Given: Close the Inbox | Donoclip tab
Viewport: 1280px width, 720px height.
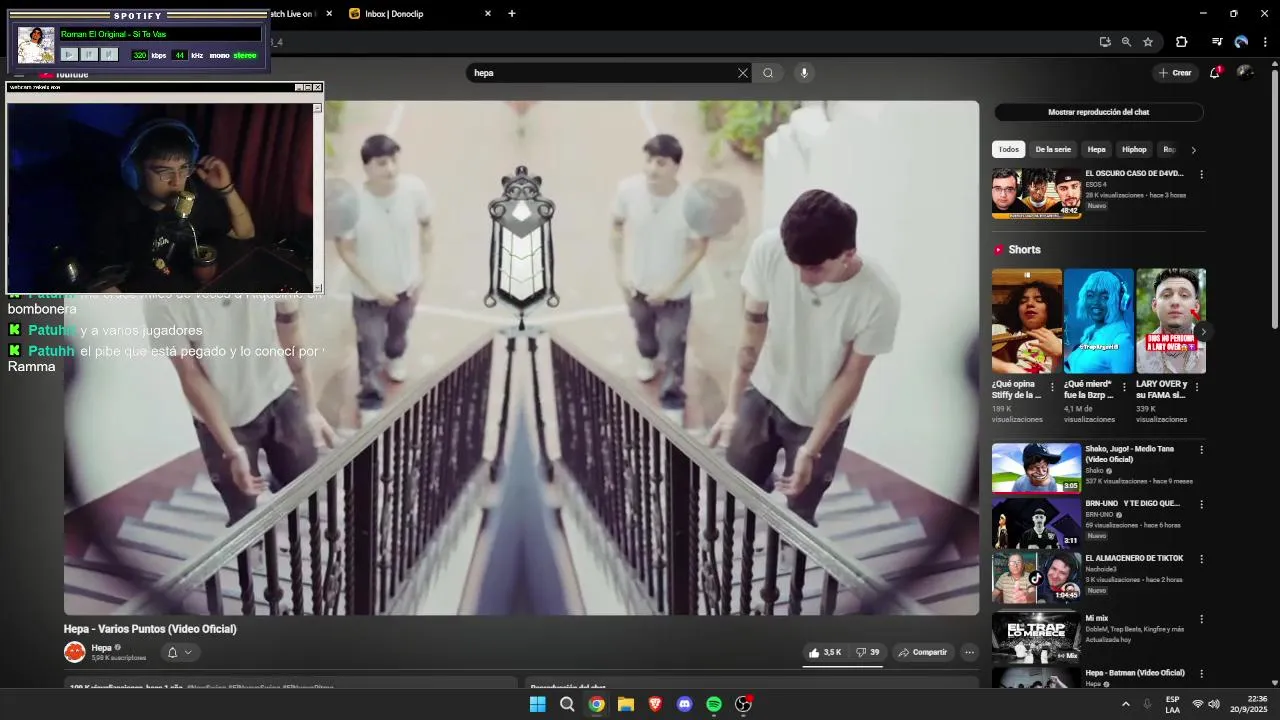Looking at the screenshot, I should [488, 13].
